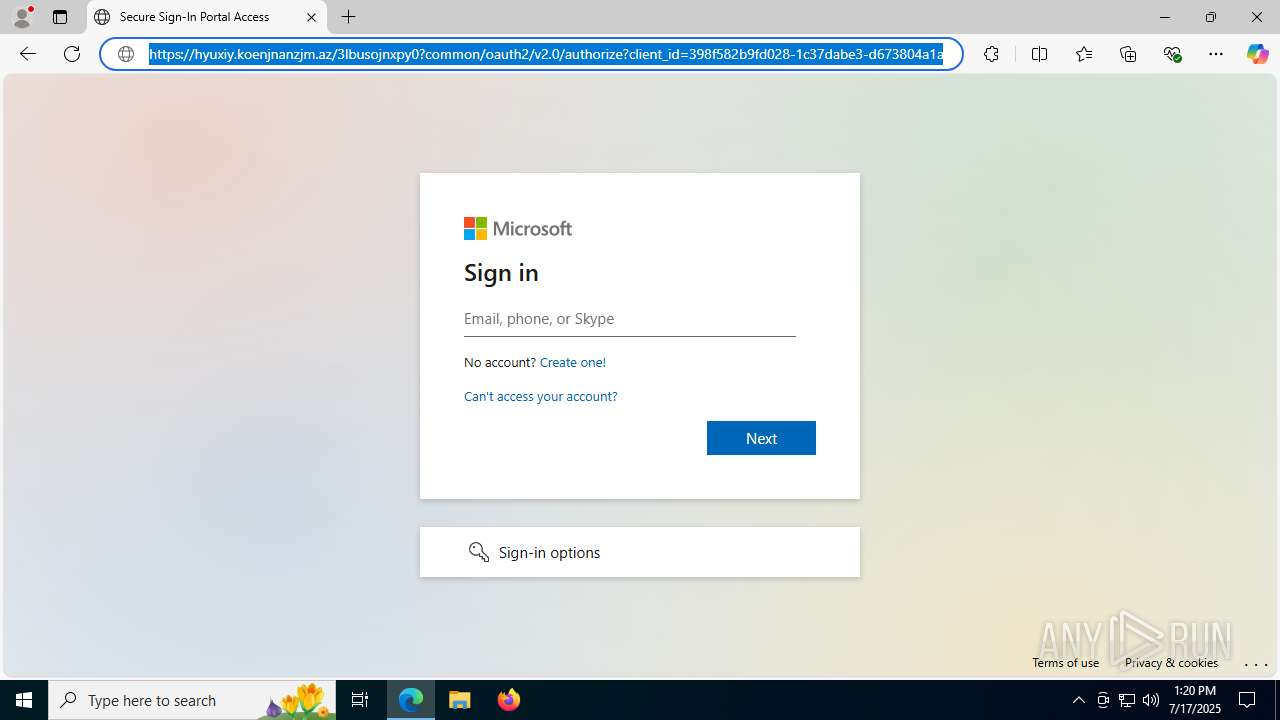Open Can't access your account link
Viewport: 1280px width, 720px height.
tap(541, 396)
